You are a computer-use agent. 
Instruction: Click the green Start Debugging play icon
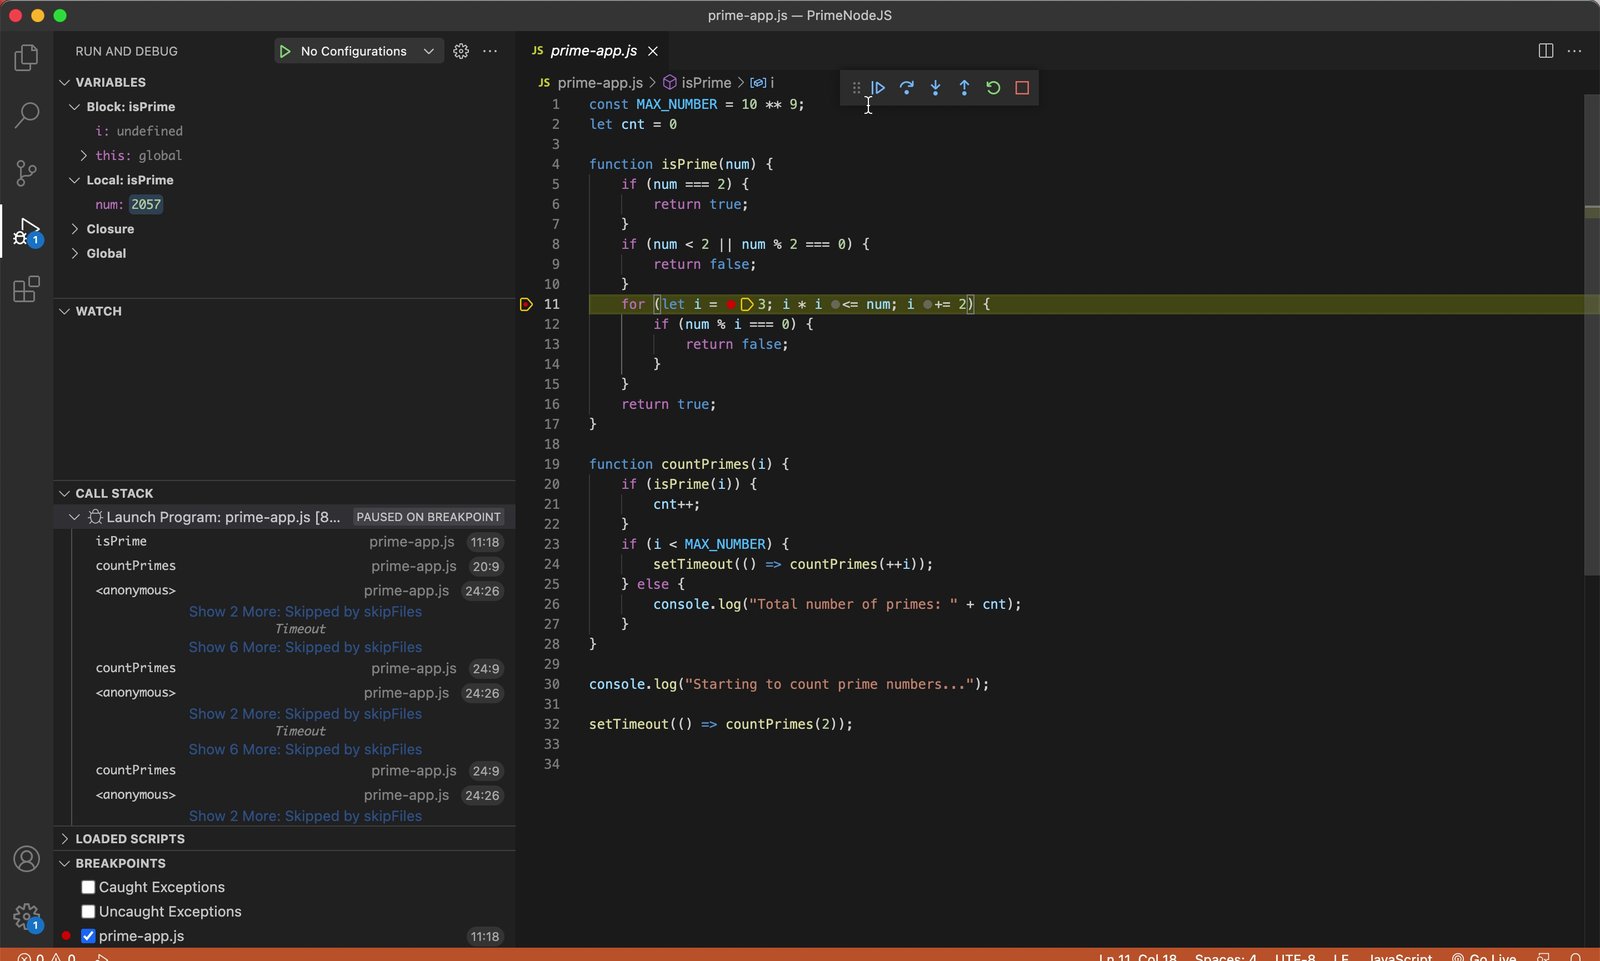coord(285,51)
